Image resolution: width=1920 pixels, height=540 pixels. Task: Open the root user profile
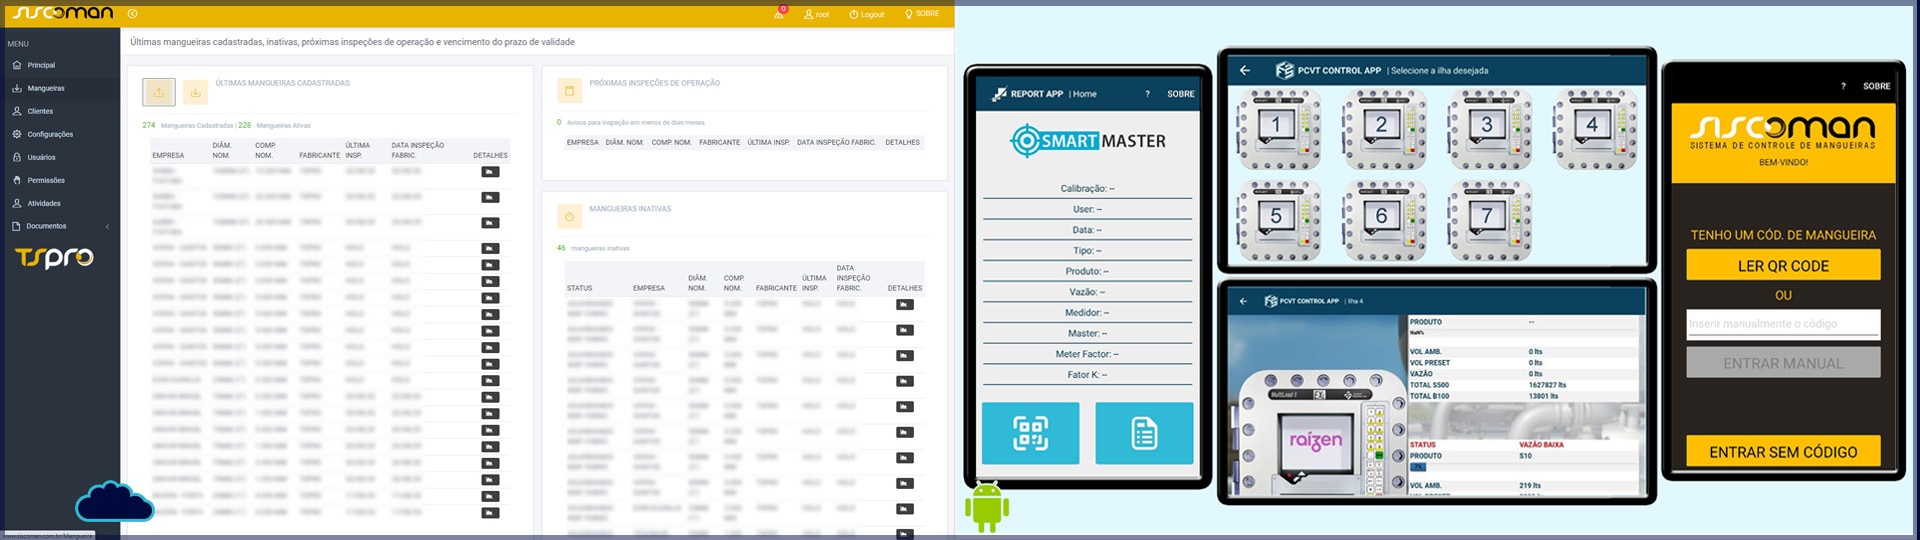(x=816, y=14)
